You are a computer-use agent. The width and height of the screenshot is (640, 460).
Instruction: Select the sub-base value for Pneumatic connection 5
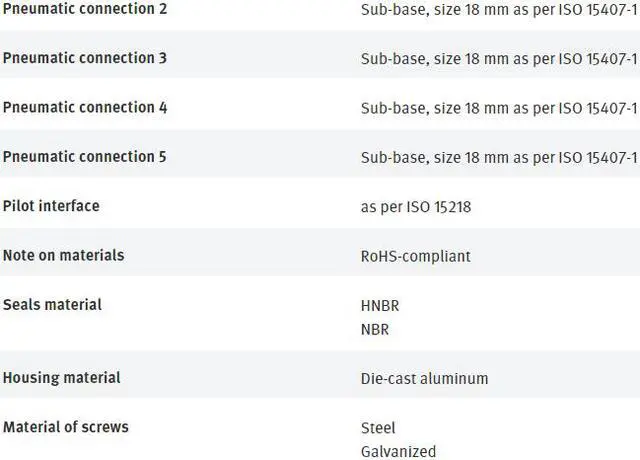pos(498,157)
